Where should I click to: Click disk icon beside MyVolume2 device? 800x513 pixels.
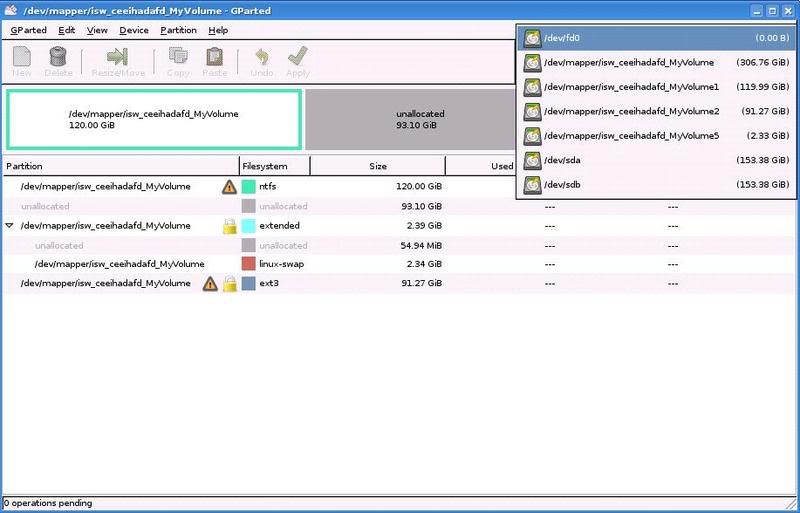(532, 111)
